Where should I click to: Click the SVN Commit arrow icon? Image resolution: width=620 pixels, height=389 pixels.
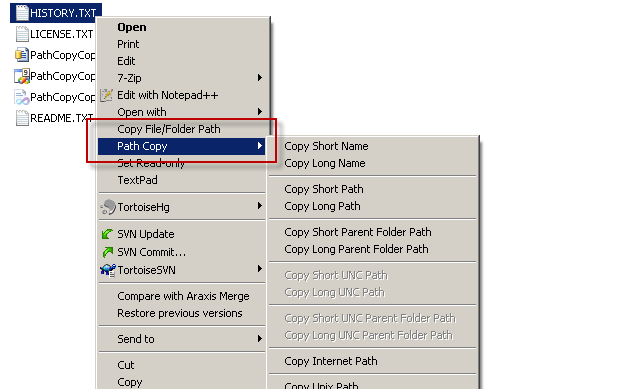(x=108, y=252)
